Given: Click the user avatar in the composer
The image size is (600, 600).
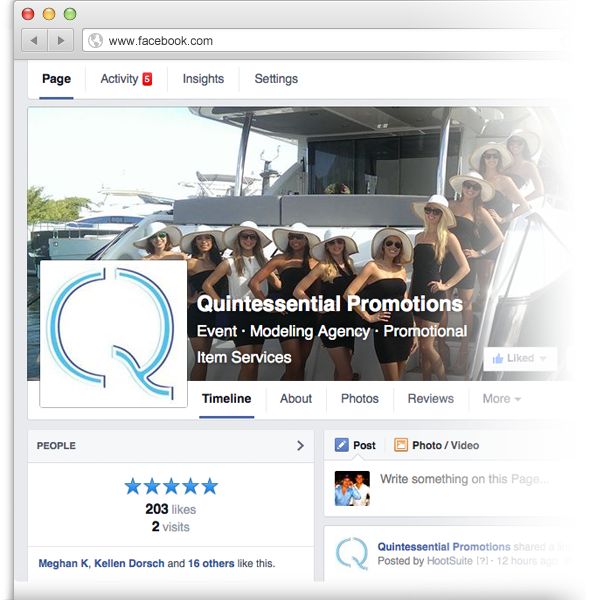Looking at the screenshot, I should point(352,488).
